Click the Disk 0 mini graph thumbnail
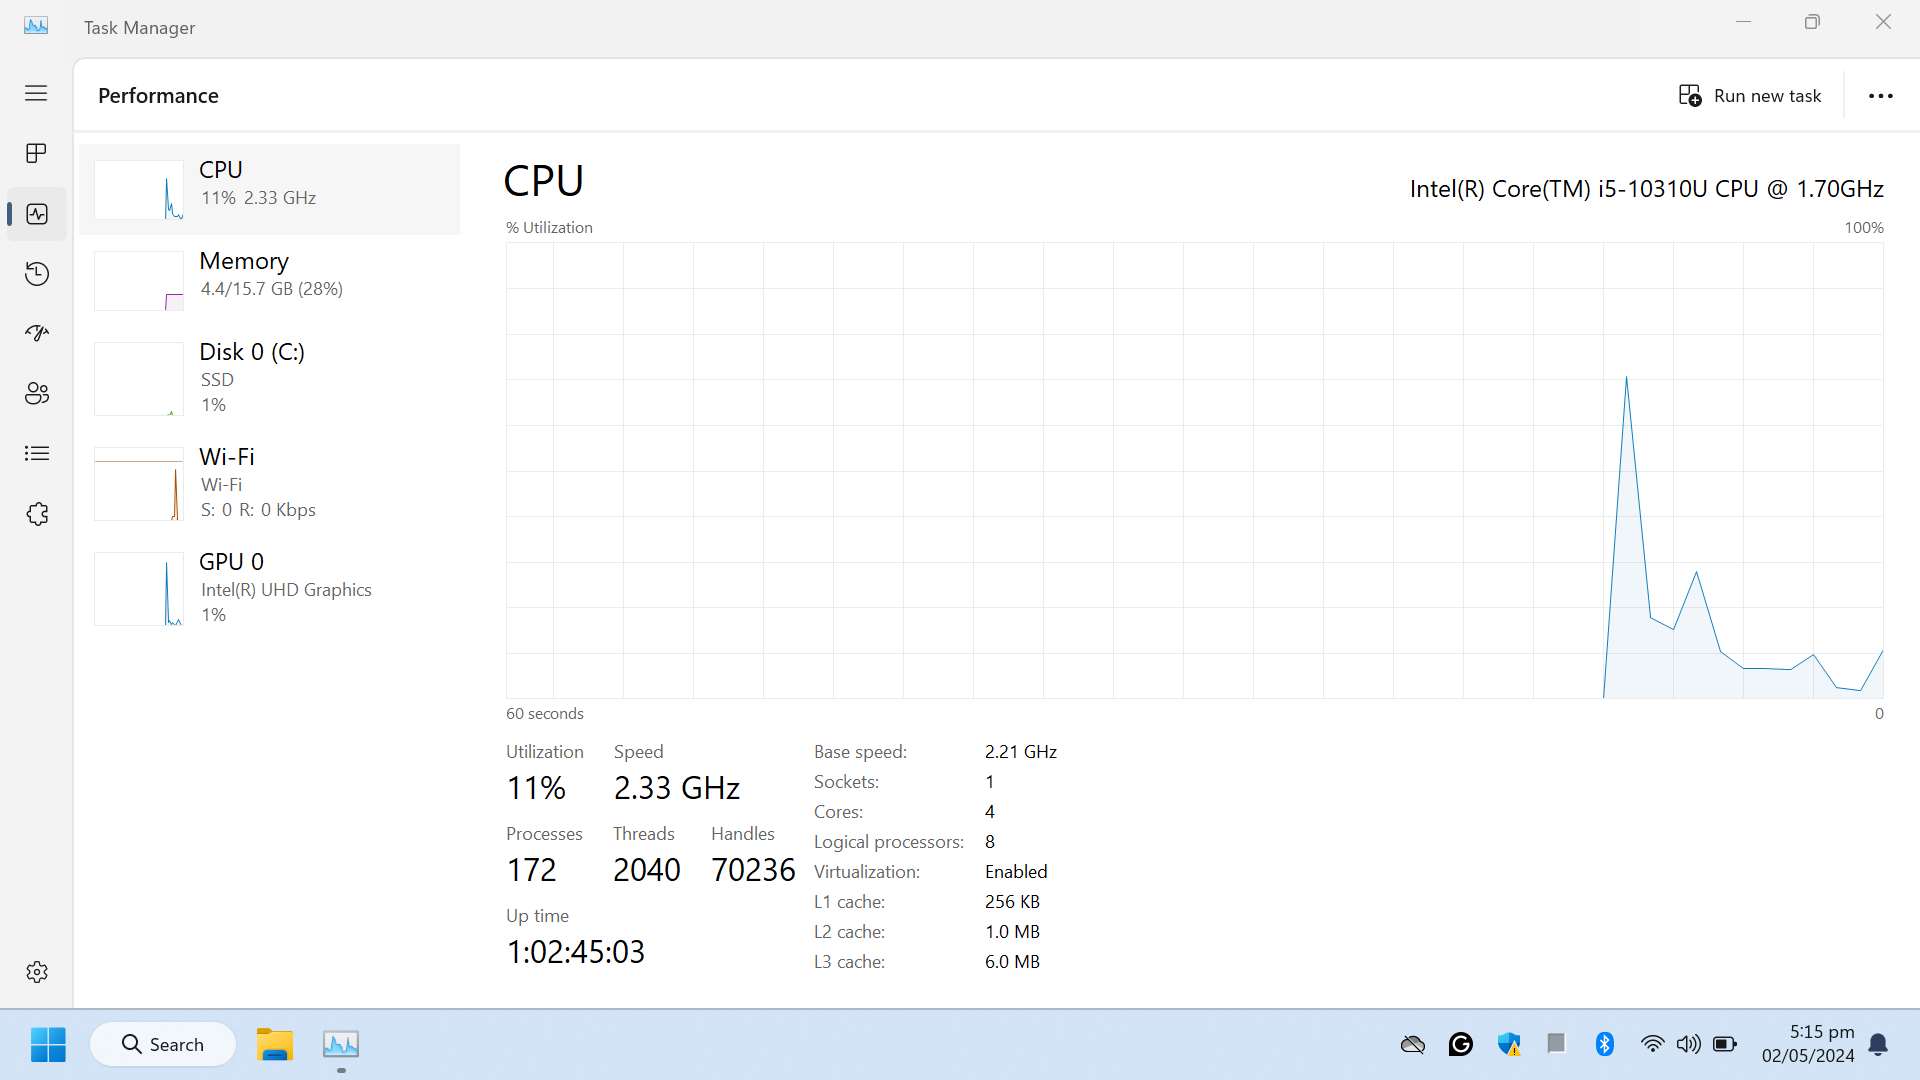The width and height of the screenshot is (1920, 1080). (x=139, y=379)
